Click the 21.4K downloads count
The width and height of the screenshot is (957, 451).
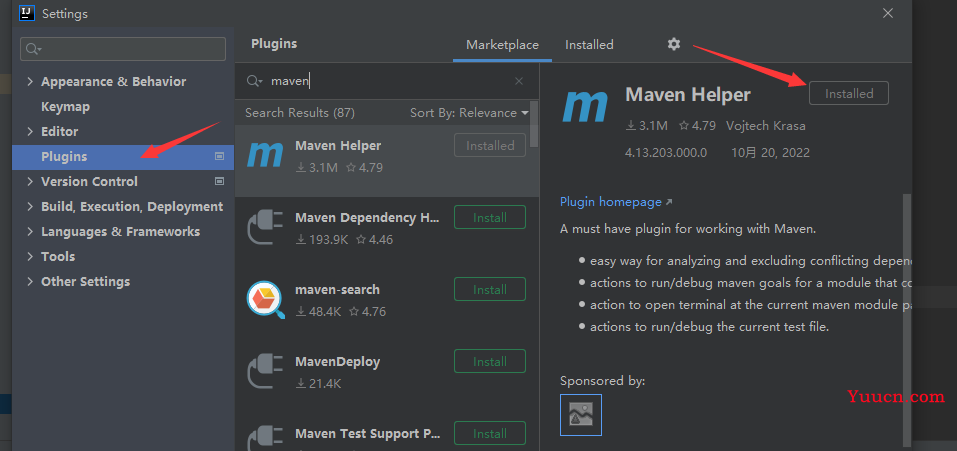pos(319,384)
